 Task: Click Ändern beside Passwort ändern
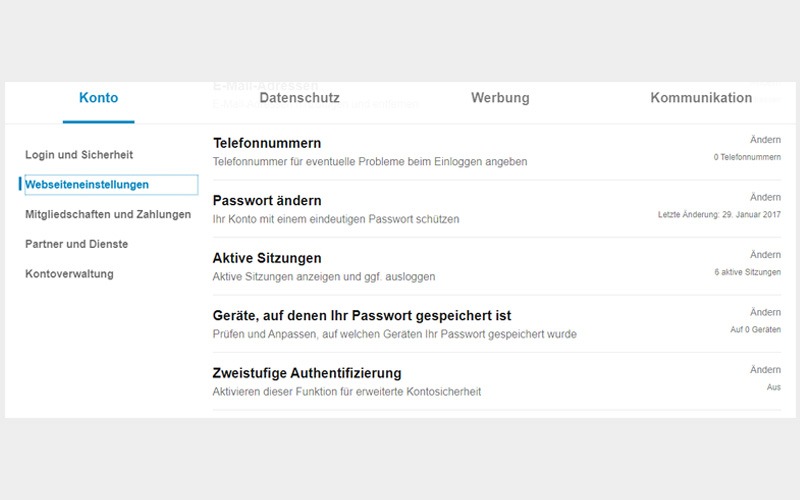765,197
